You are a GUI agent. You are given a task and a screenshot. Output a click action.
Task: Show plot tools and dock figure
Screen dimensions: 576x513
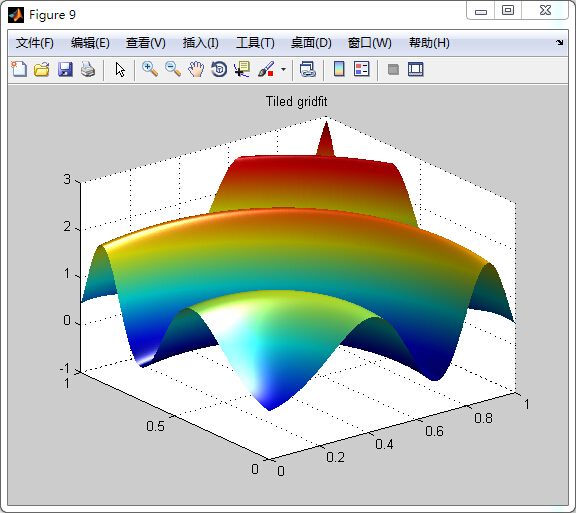pyautogui.click(x=416, y=69)
